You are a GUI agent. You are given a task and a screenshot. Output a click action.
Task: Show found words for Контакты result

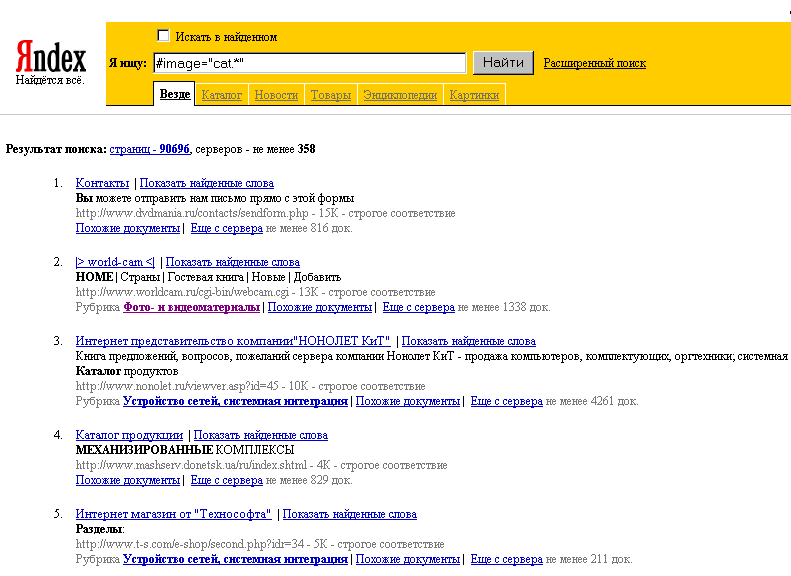tap(207, 183)
